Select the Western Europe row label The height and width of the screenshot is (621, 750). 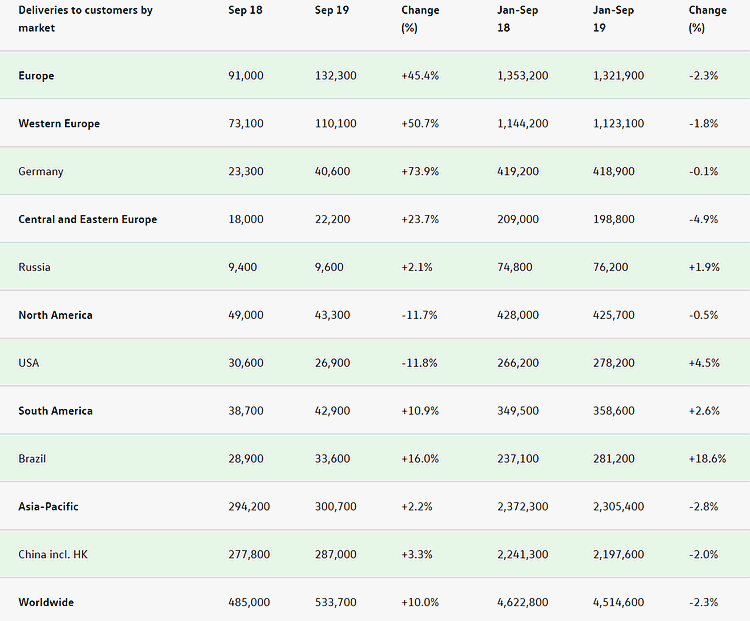[x=59, y=124]
